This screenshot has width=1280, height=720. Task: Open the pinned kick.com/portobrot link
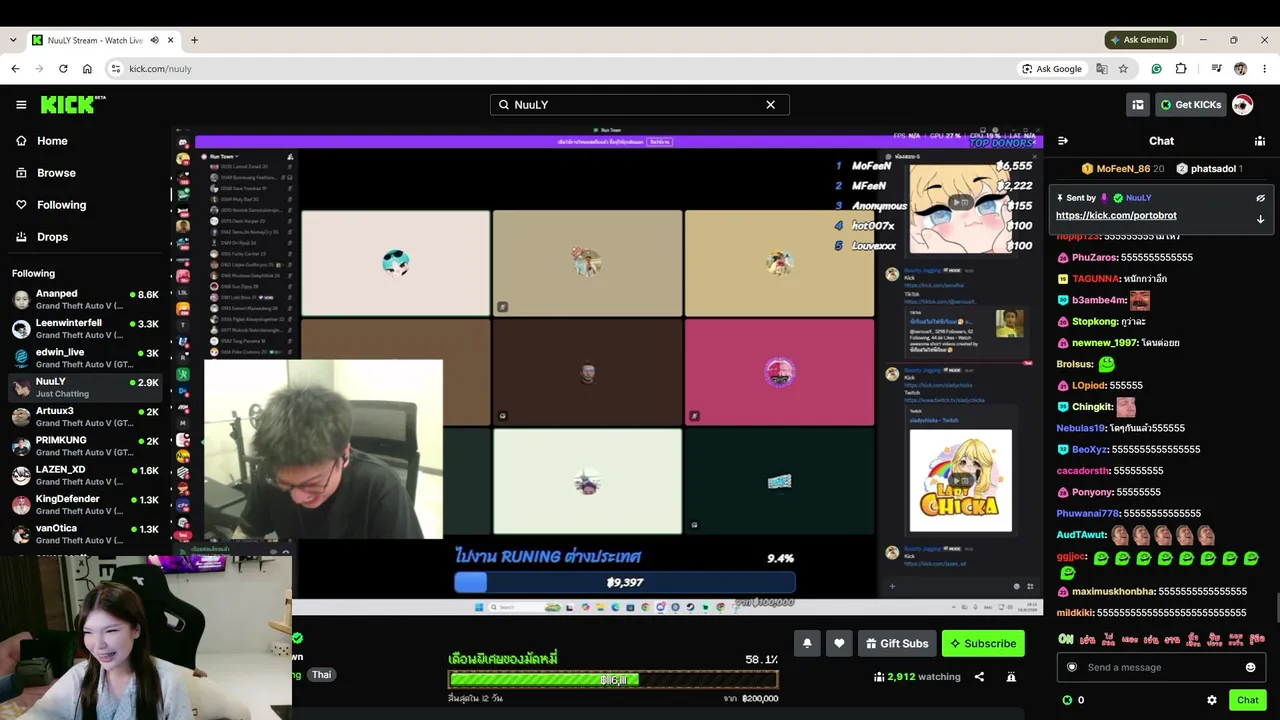tap(1116, 216)
